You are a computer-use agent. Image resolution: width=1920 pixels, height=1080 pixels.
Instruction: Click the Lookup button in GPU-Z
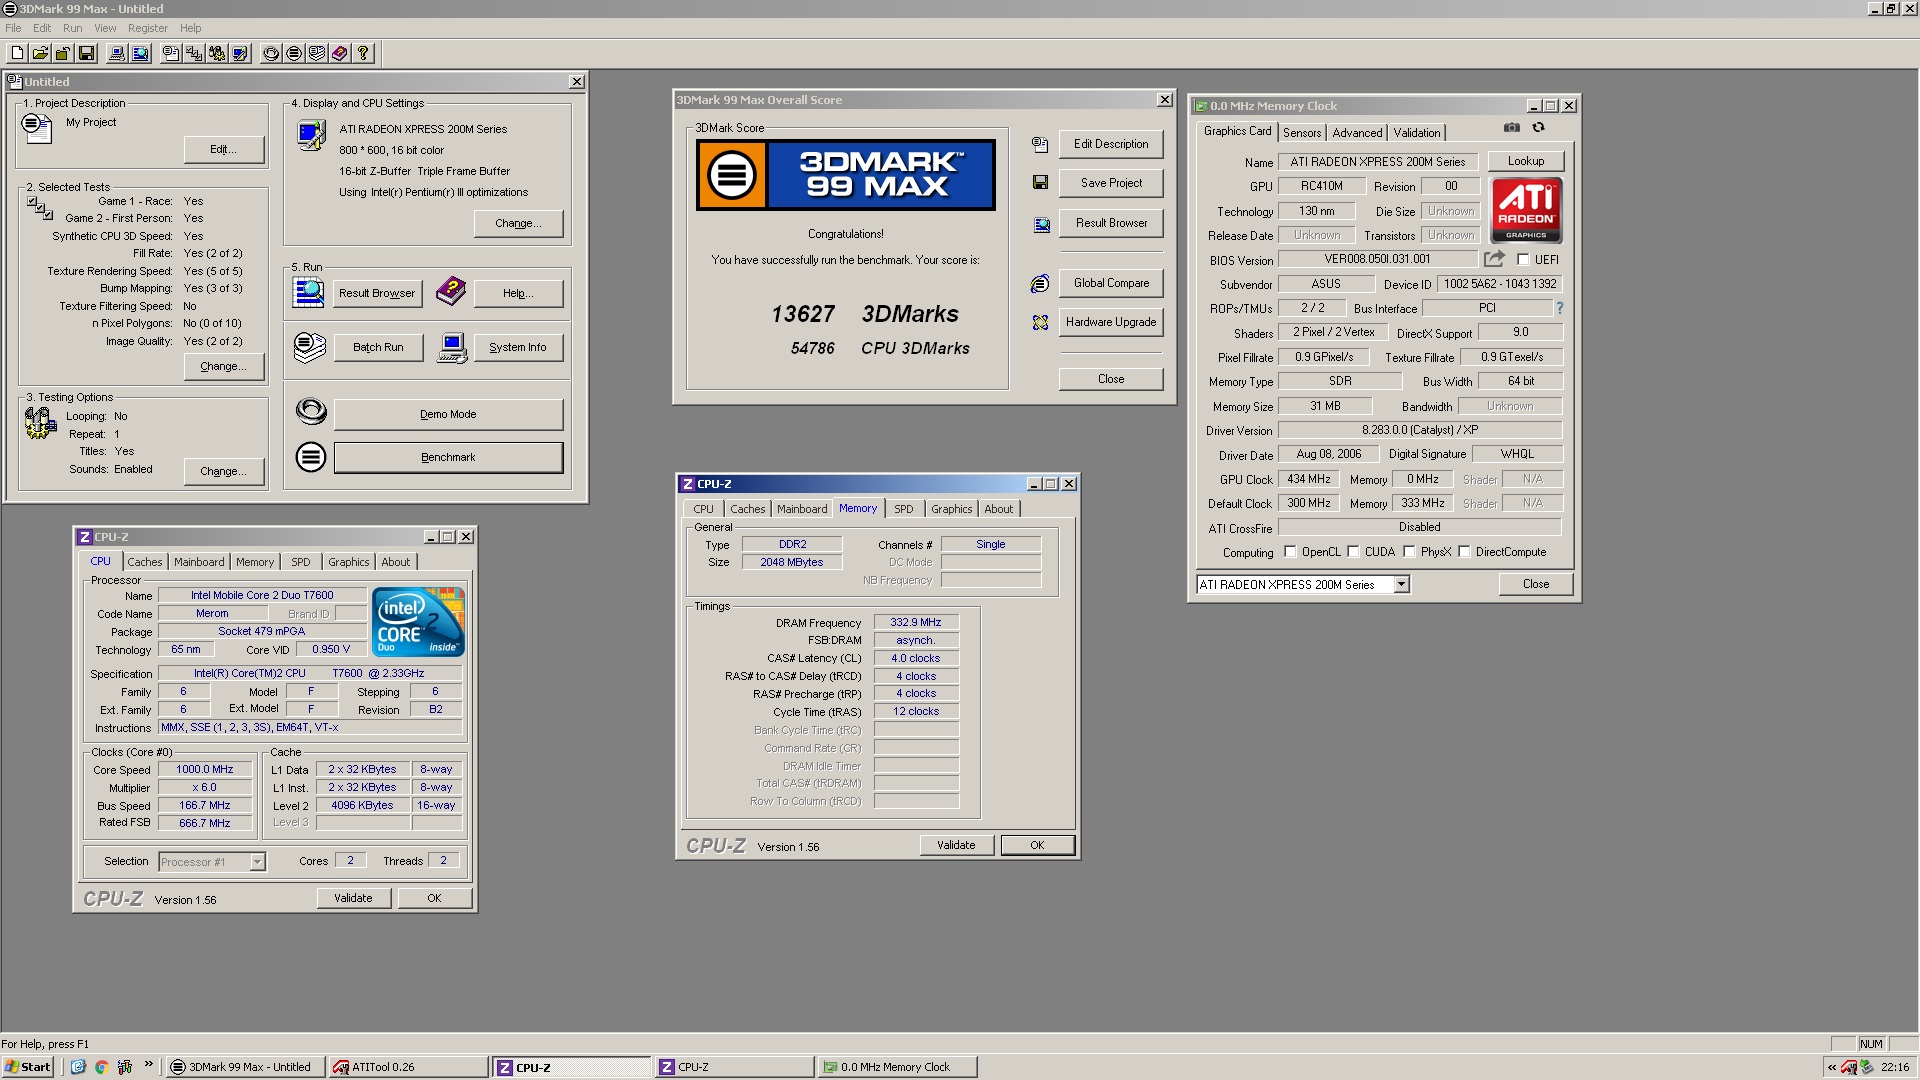tap(1525, 161)
